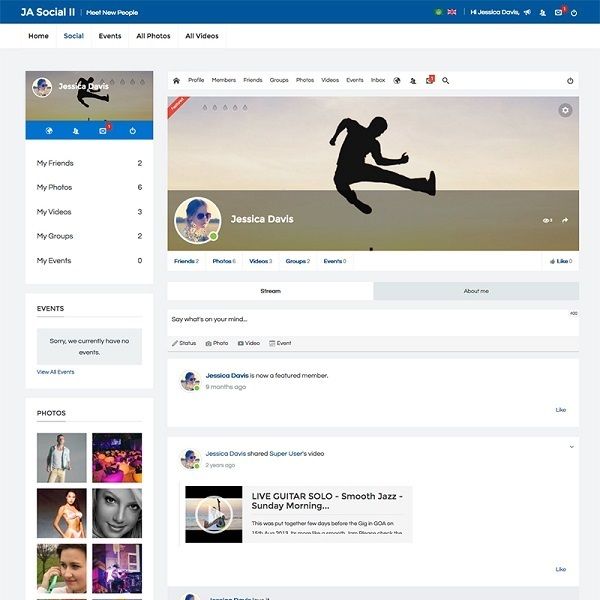This screenshot has width=600, height=600.
Task: Open the man in jacket photo thumbnail
Action: coord(62,458)
